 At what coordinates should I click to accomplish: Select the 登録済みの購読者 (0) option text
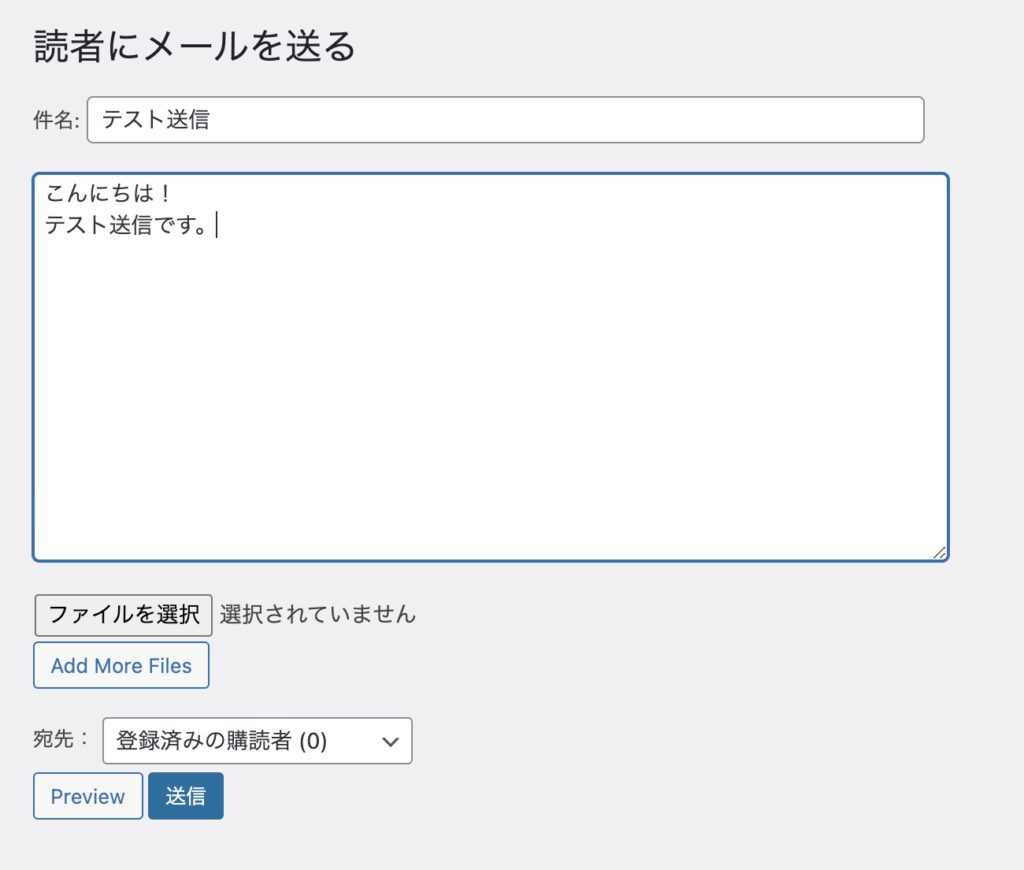tap(204, 741)
